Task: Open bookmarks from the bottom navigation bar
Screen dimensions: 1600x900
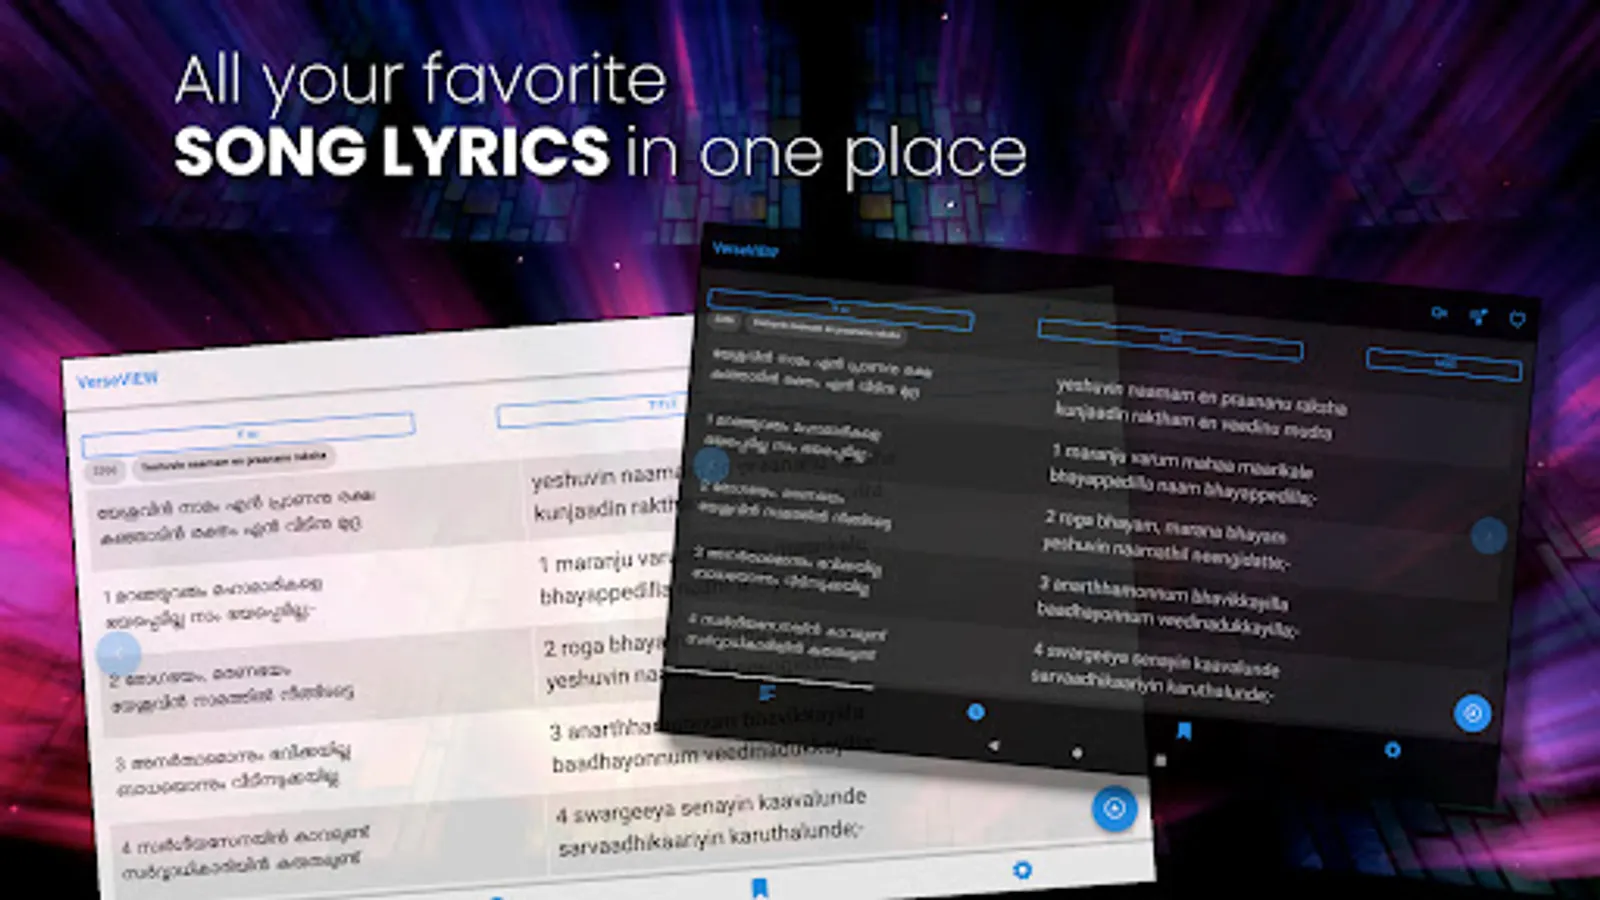Action: tap(1186, 732)
